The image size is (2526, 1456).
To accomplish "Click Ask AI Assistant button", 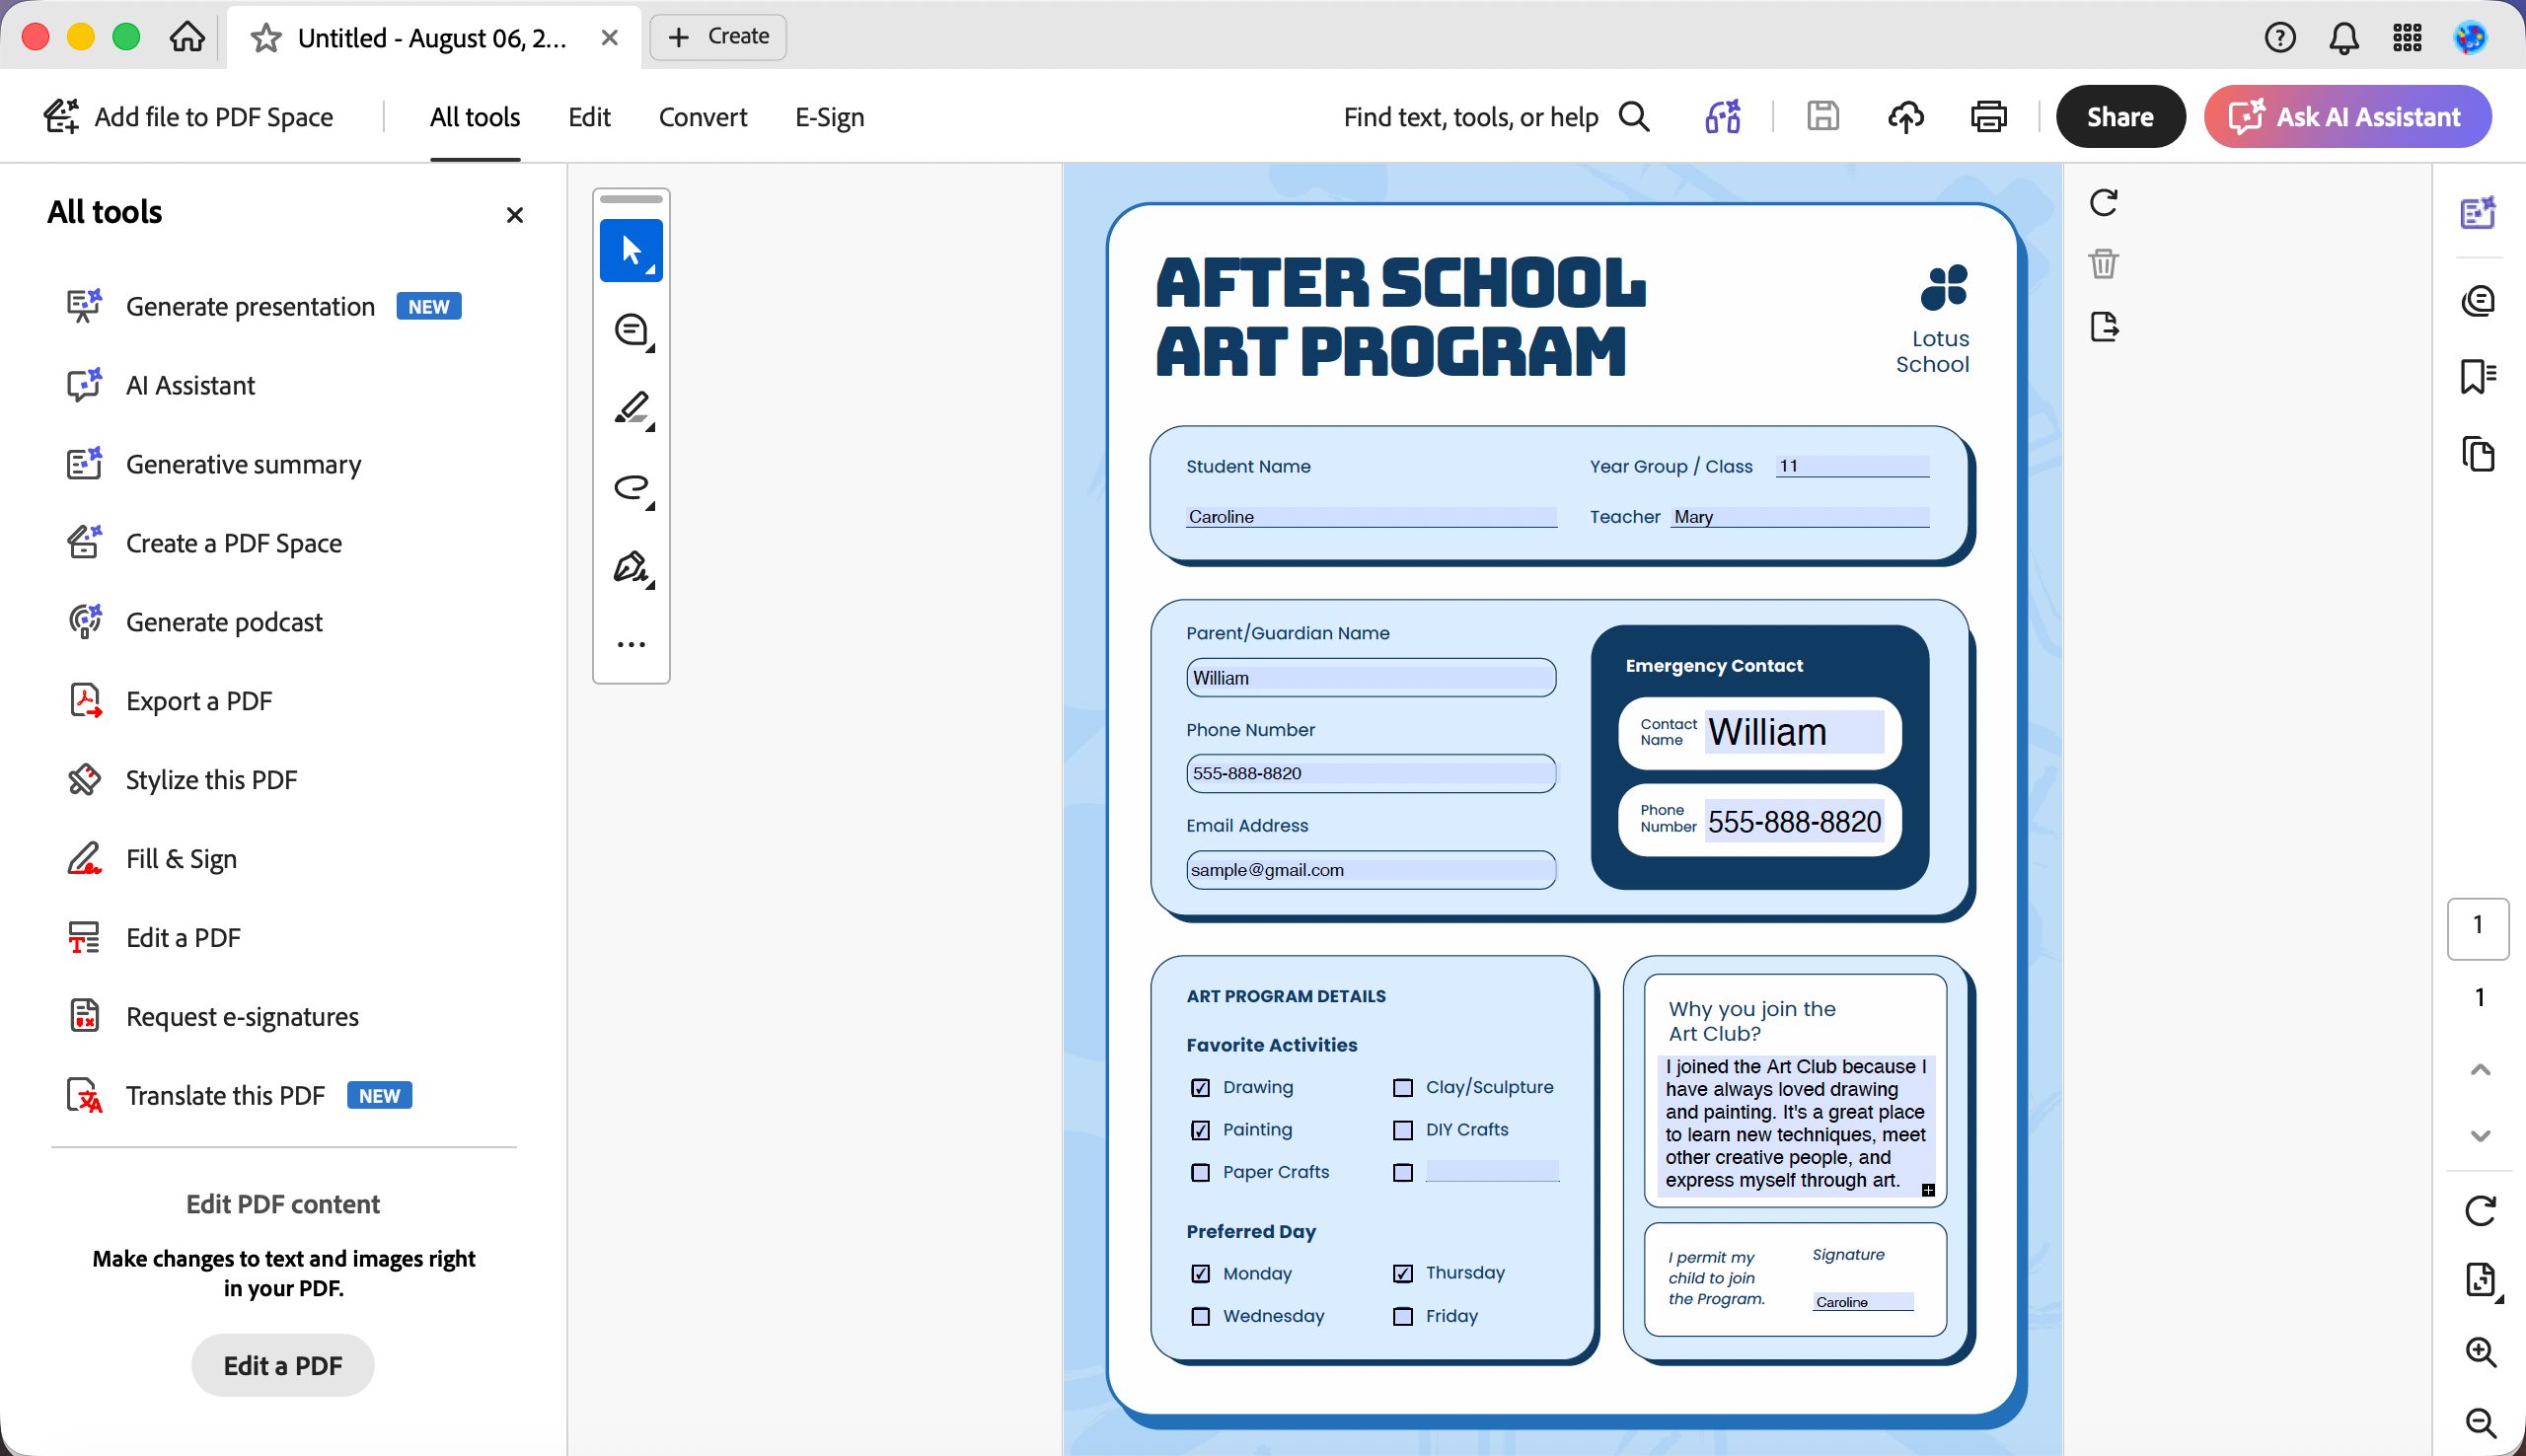I will tap(2347, 117).
